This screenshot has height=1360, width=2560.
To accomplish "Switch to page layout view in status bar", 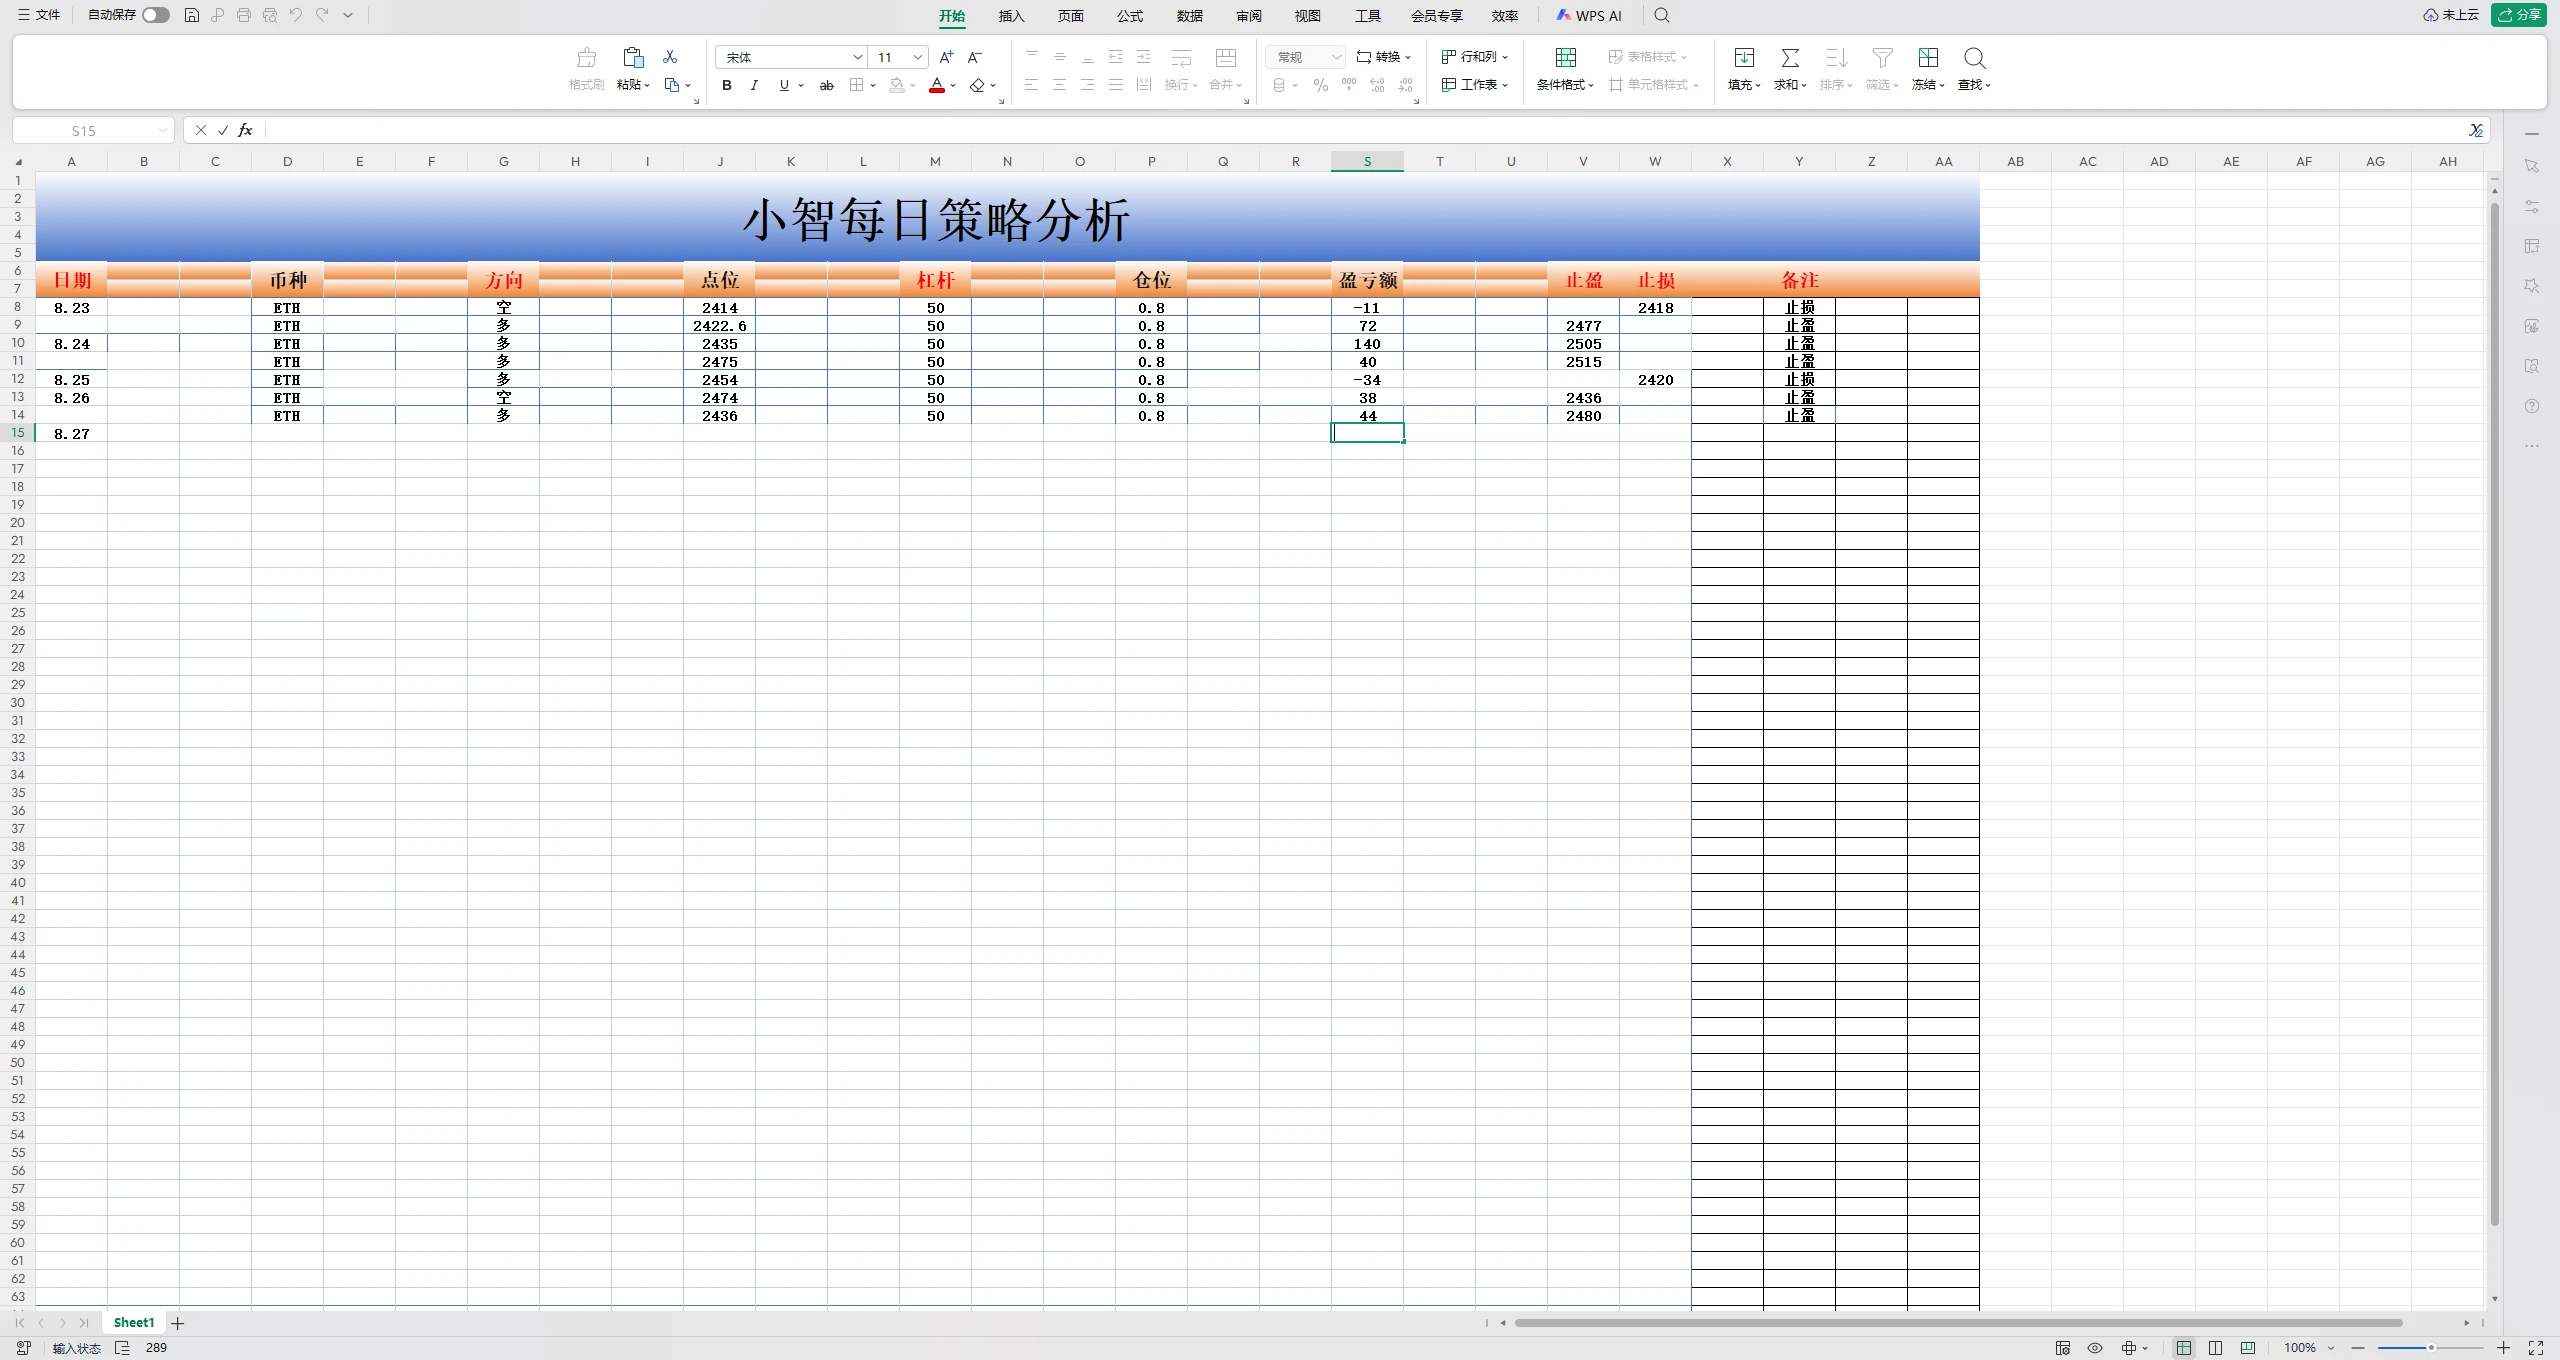I will coord(2216,1348).
